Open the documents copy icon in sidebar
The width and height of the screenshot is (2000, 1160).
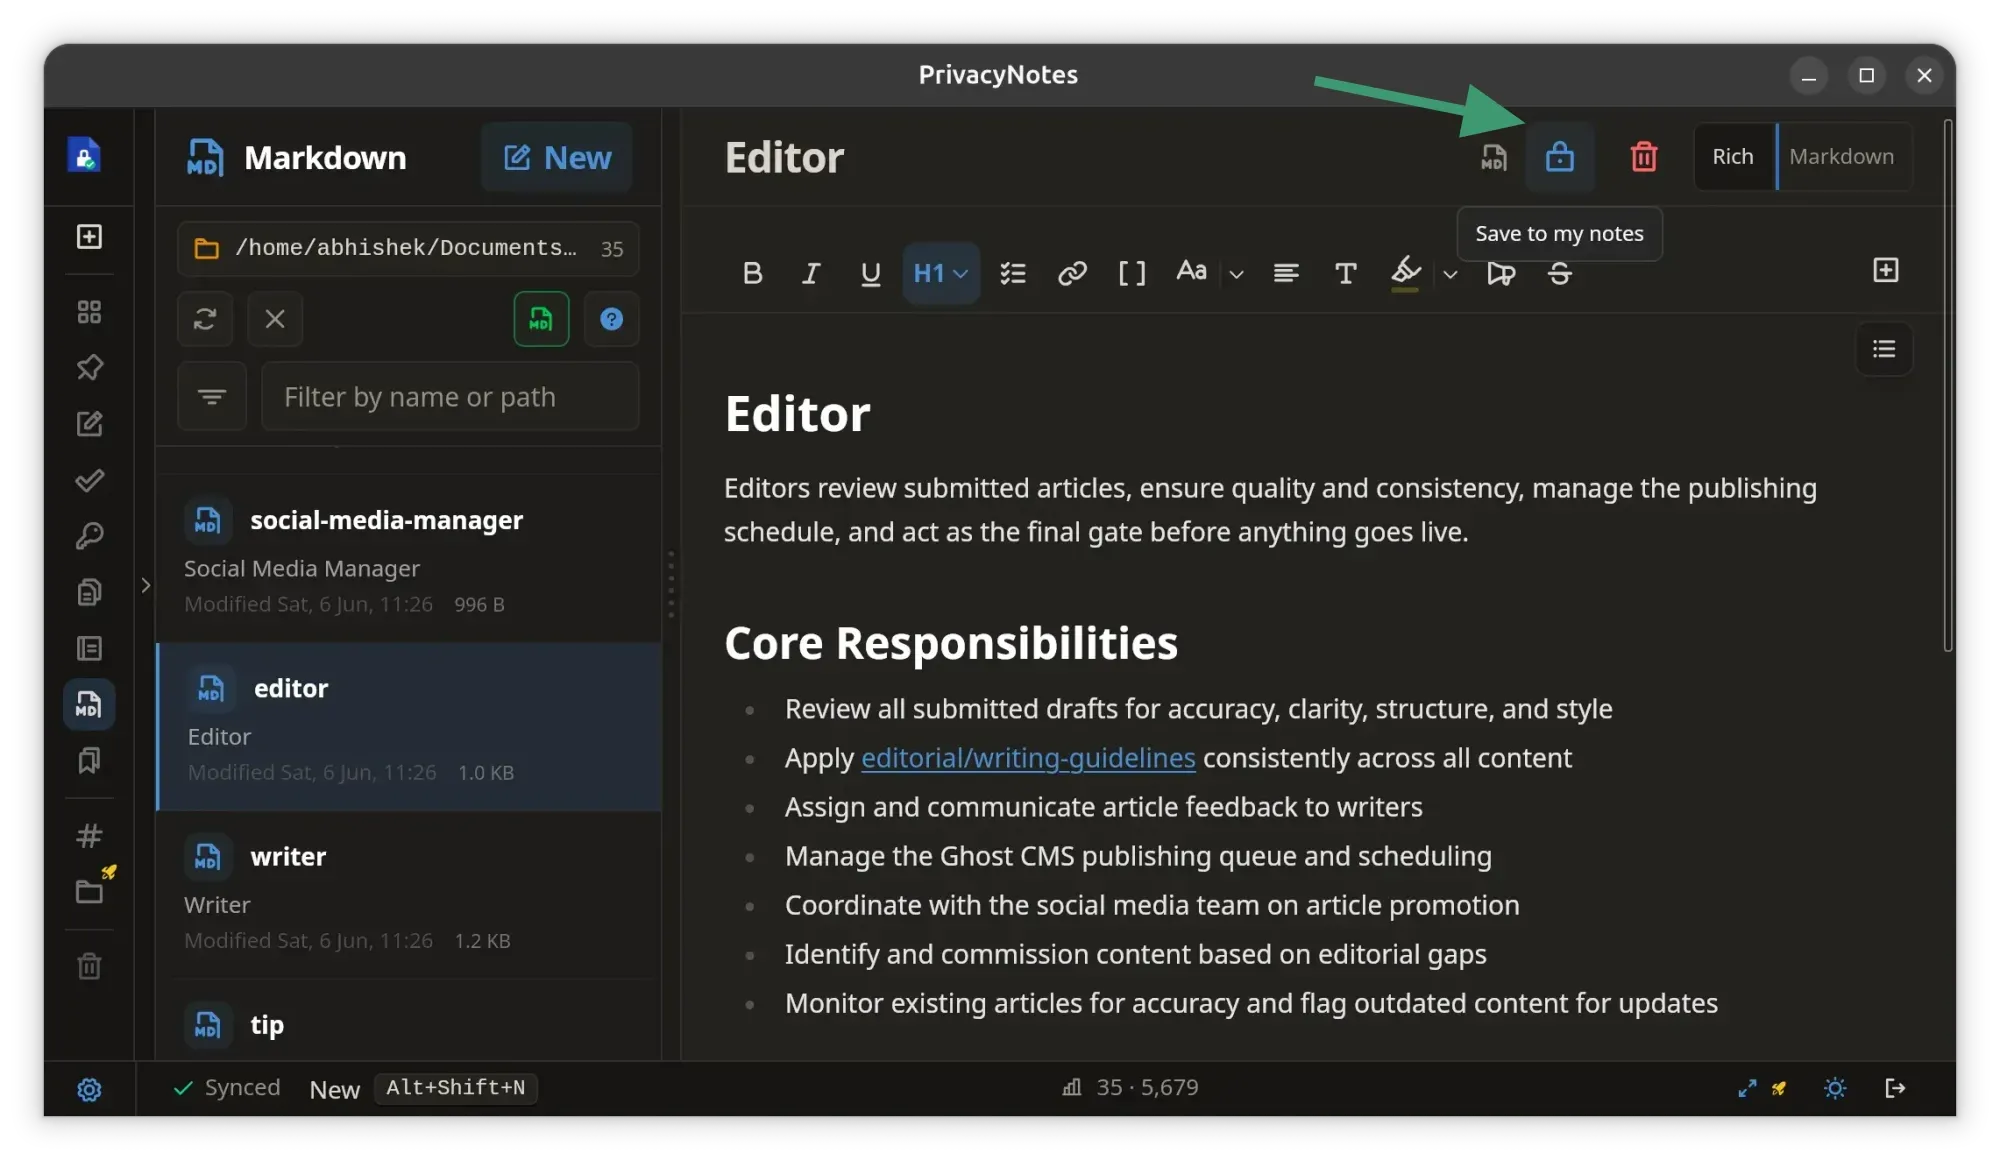coord(89,592)
